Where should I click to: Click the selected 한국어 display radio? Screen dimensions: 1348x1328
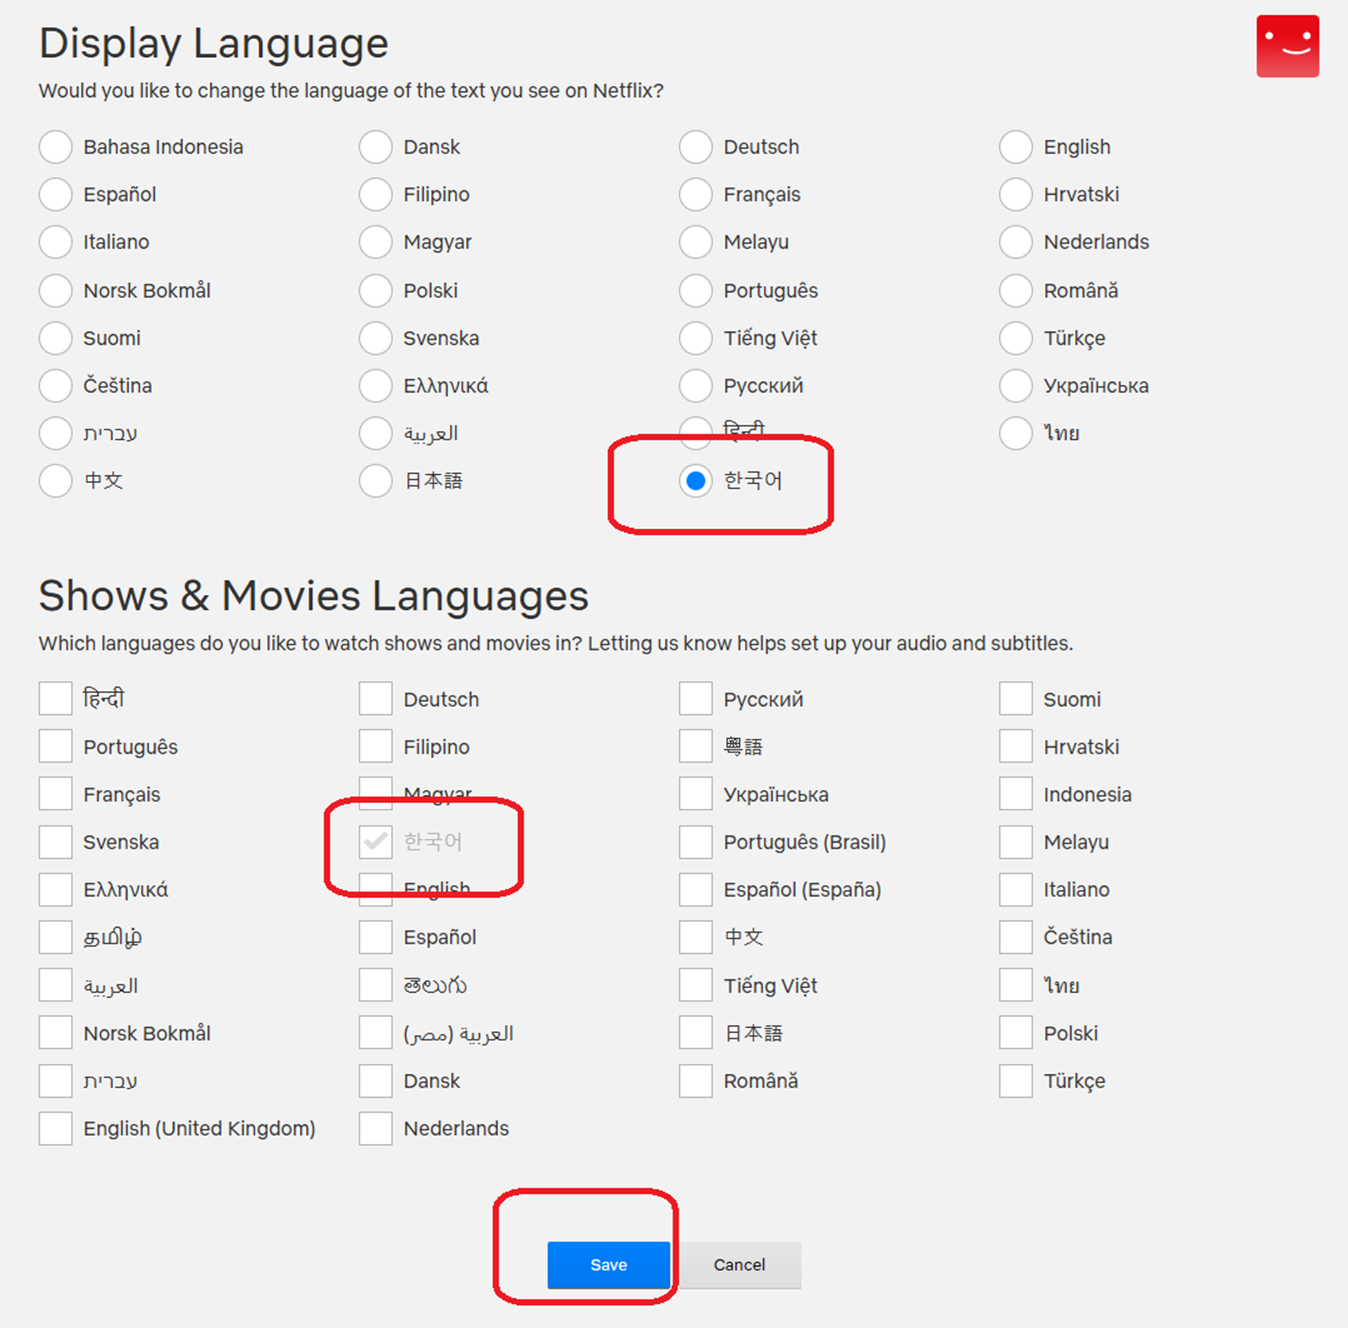click(695, 480)
